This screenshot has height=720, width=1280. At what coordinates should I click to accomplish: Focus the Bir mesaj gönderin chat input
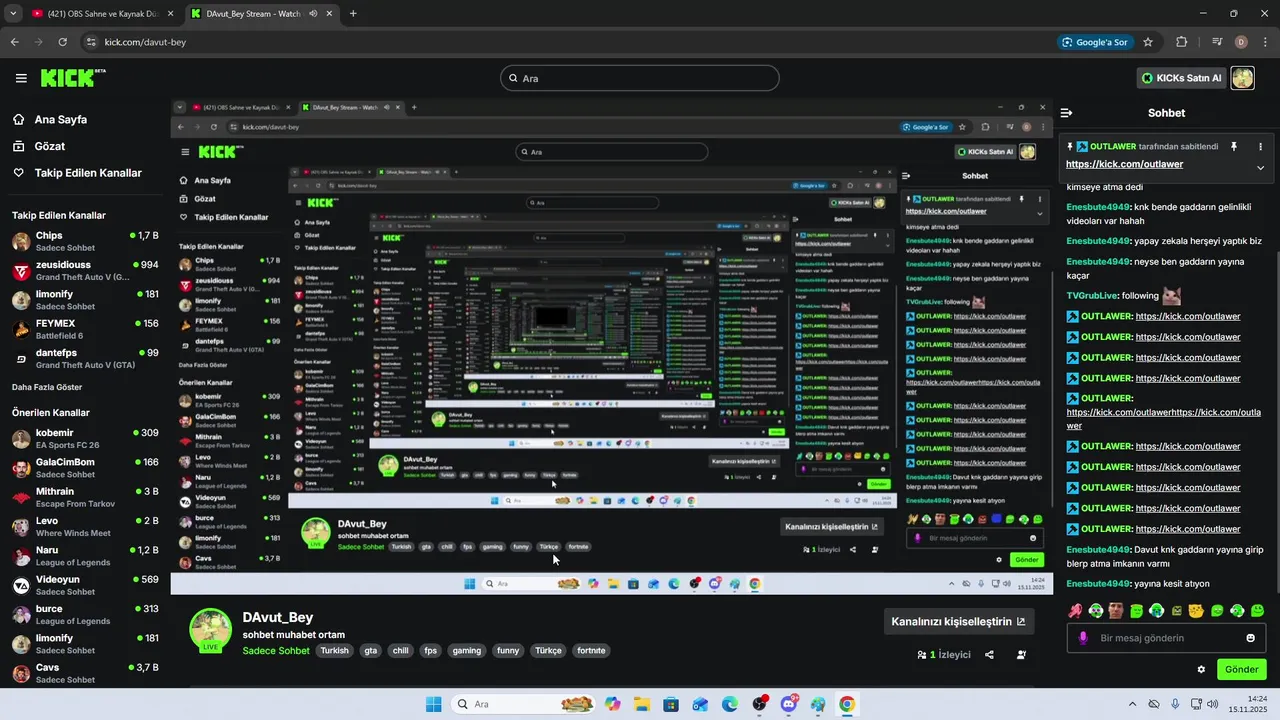1166,638
